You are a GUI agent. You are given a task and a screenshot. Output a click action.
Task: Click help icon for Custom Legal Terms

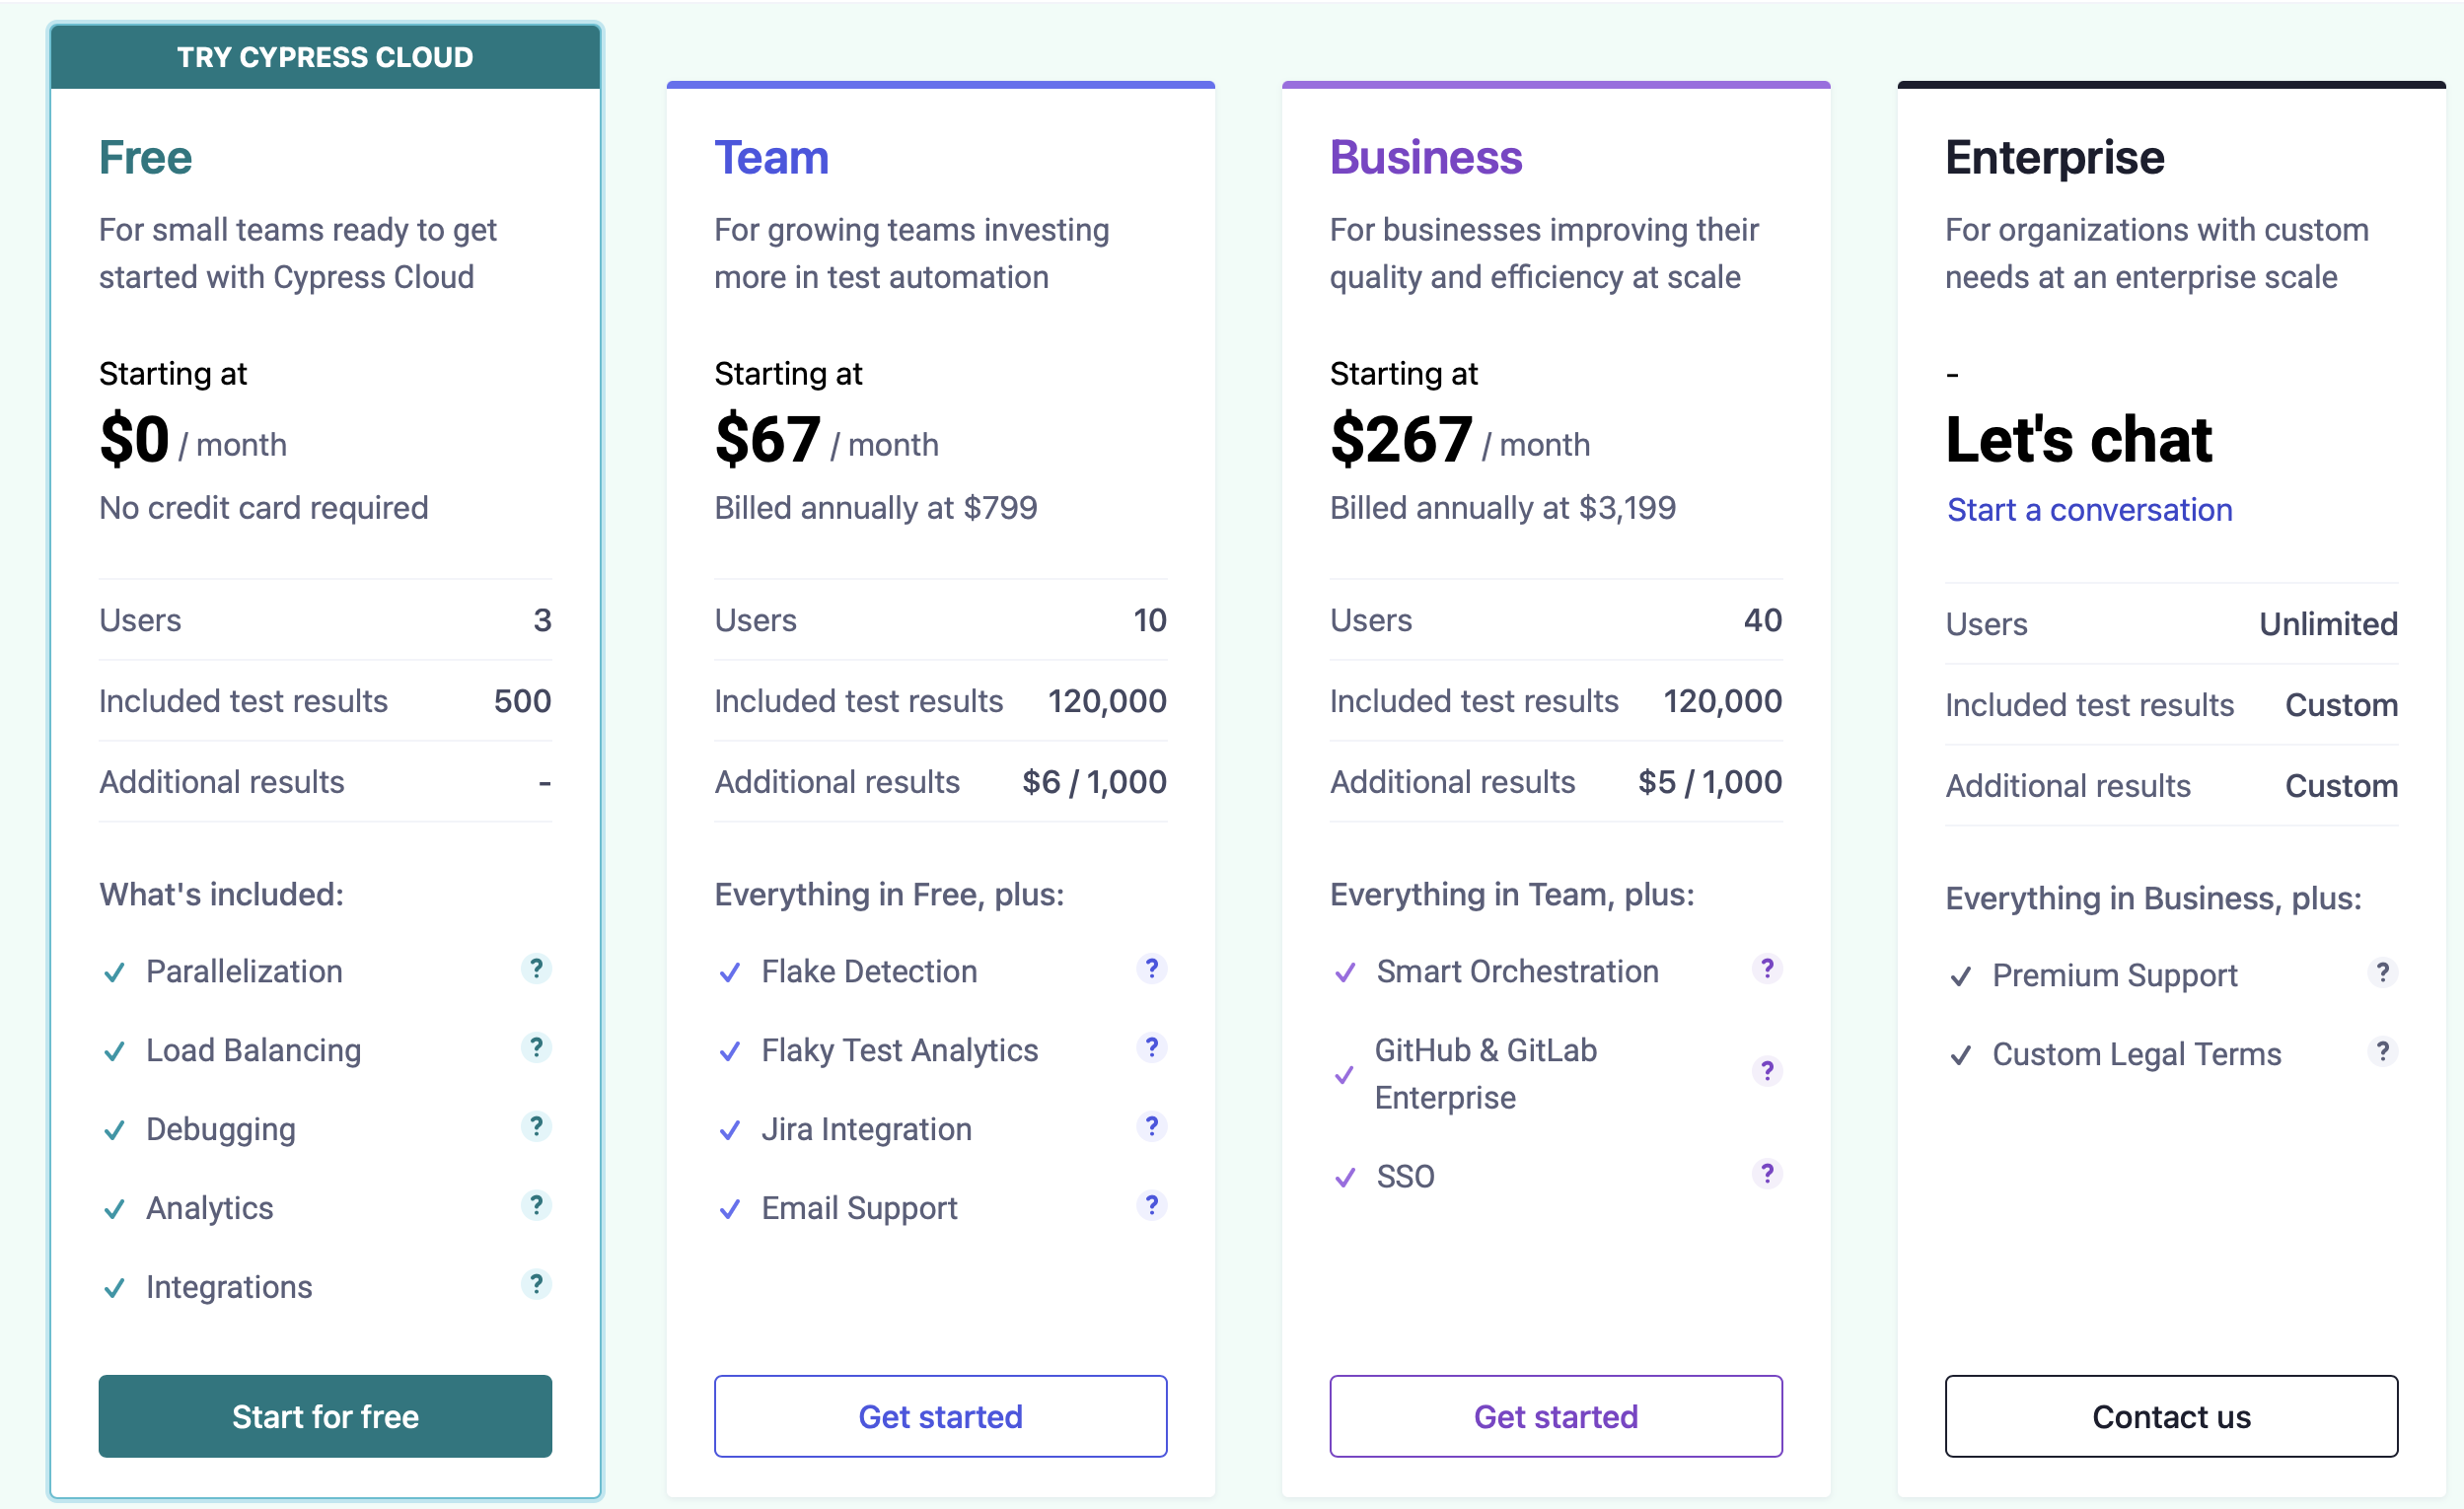(2383, 1052)
